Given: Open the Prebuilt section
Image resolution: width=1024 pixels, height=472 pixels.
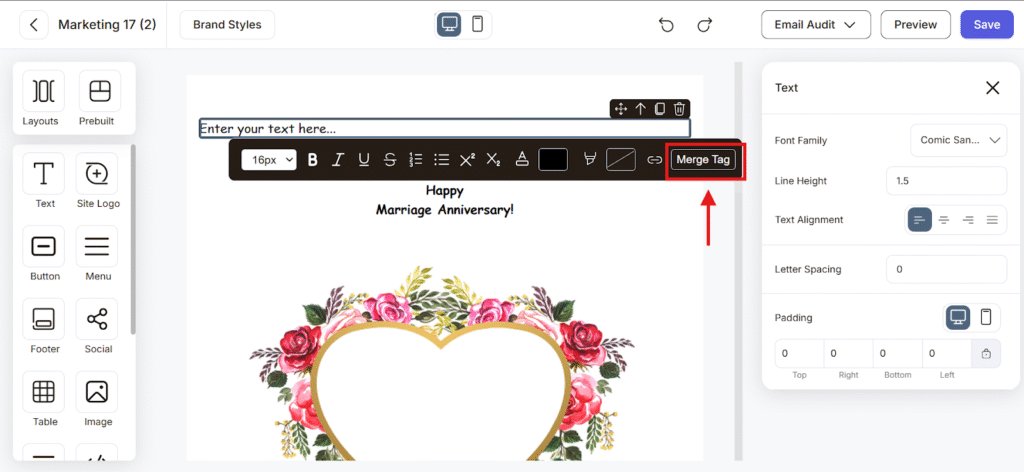Looking at the screenshot, I should click(99, 99).
